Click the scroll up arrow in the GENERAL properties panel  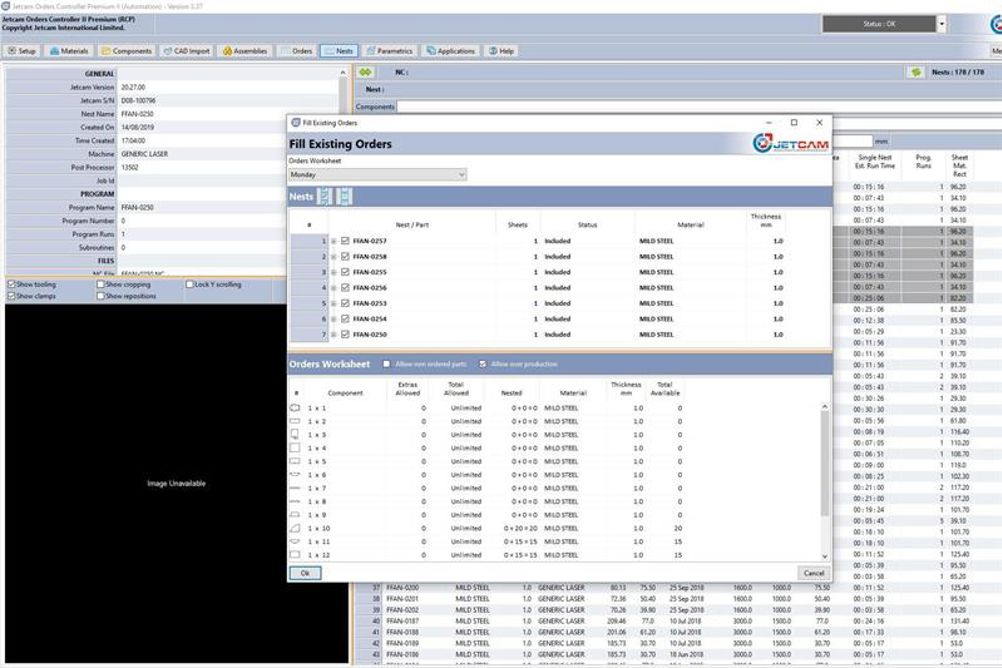pos(343,73)
